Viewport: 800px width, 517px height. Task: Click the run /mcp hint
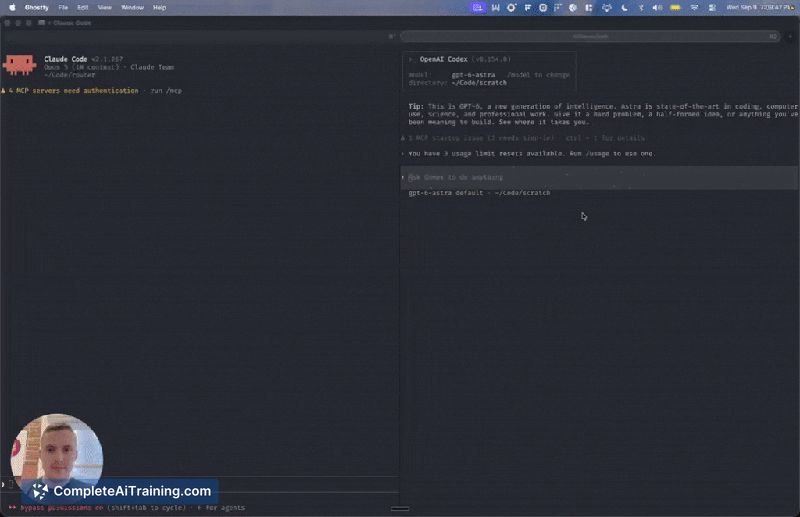(x=166, y=91)
